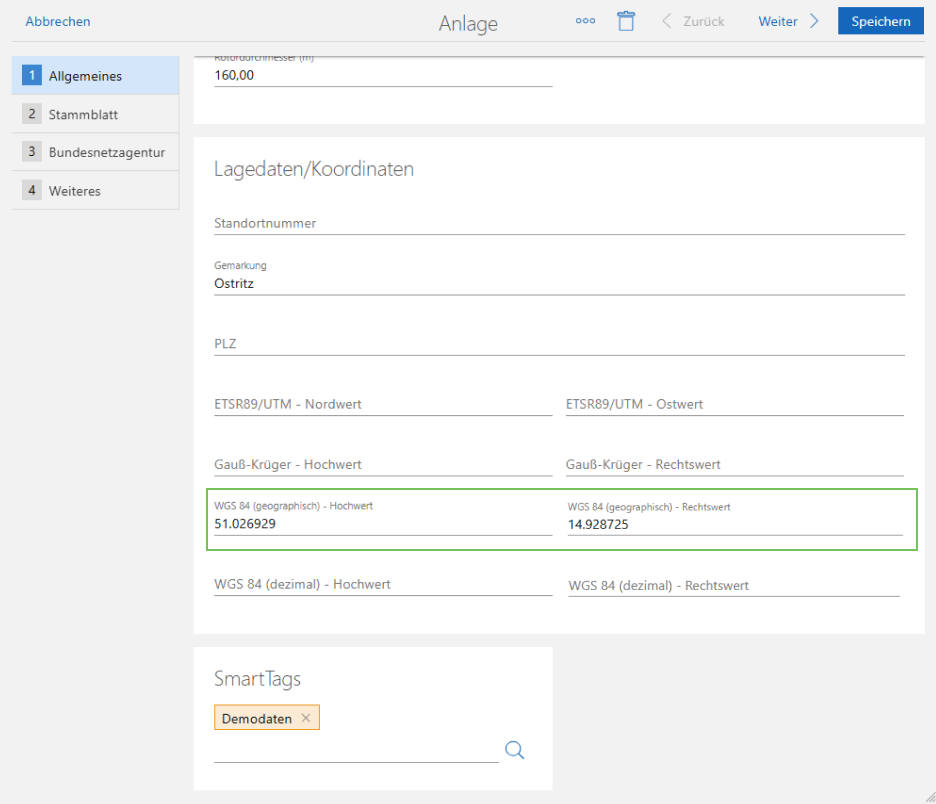This screenshot has width=936, height=804.
Task: Click the SmartTags text input field
Action: tap(355, 750)
